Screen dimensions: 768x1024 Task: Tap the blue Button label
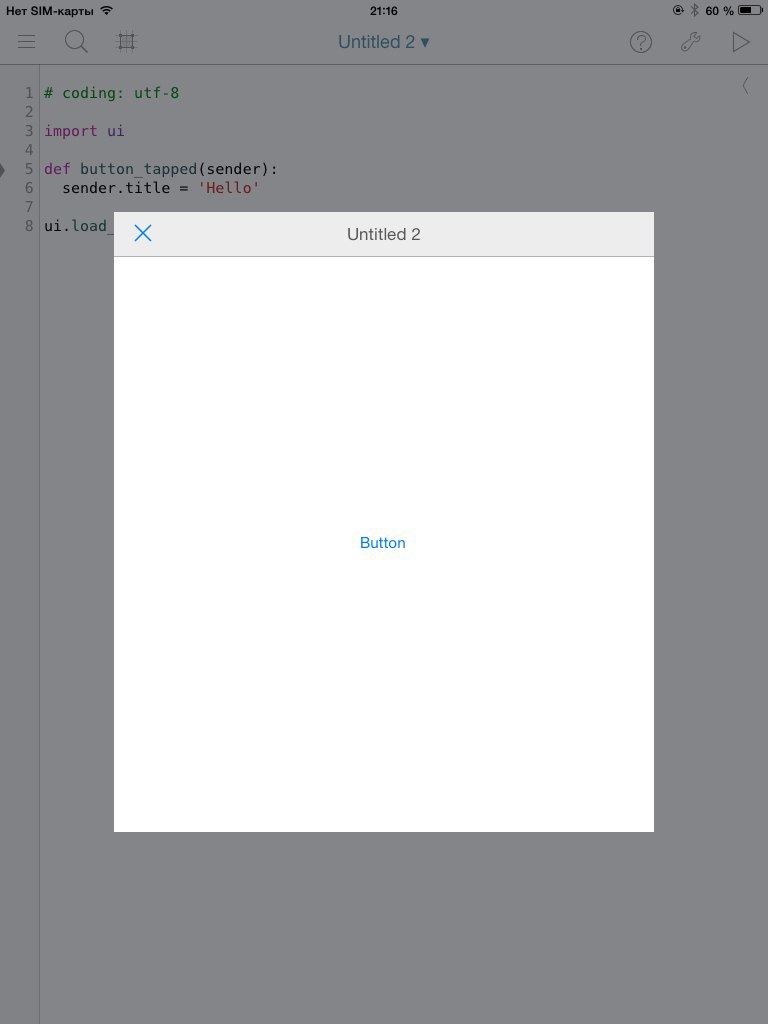(x=383, y=543)
